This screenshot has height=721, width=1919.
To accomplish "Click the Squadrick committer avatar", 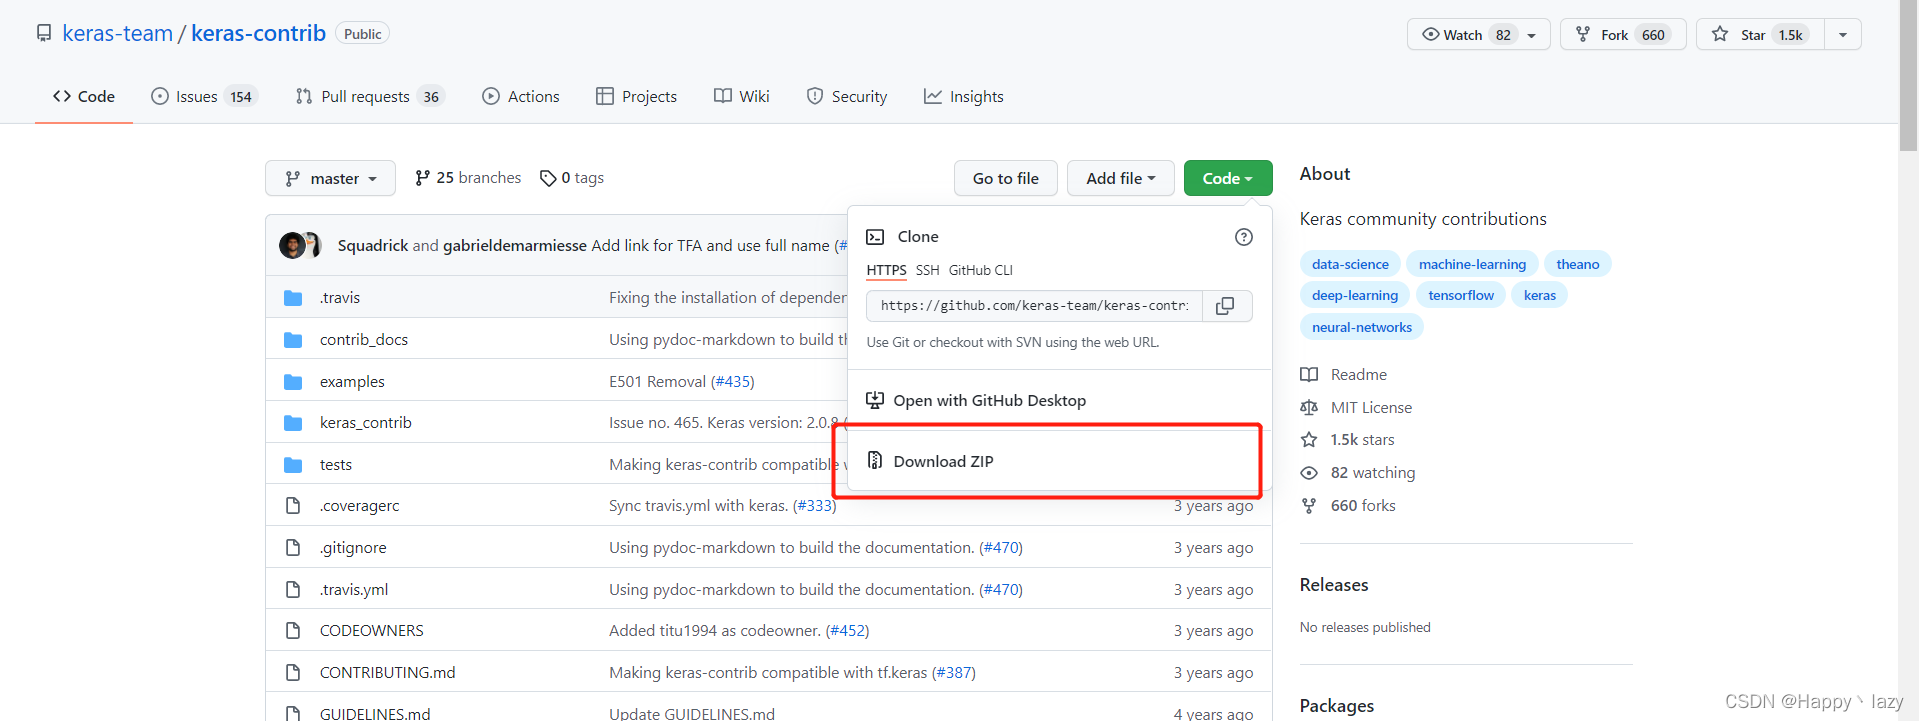I will pos(292,245).
